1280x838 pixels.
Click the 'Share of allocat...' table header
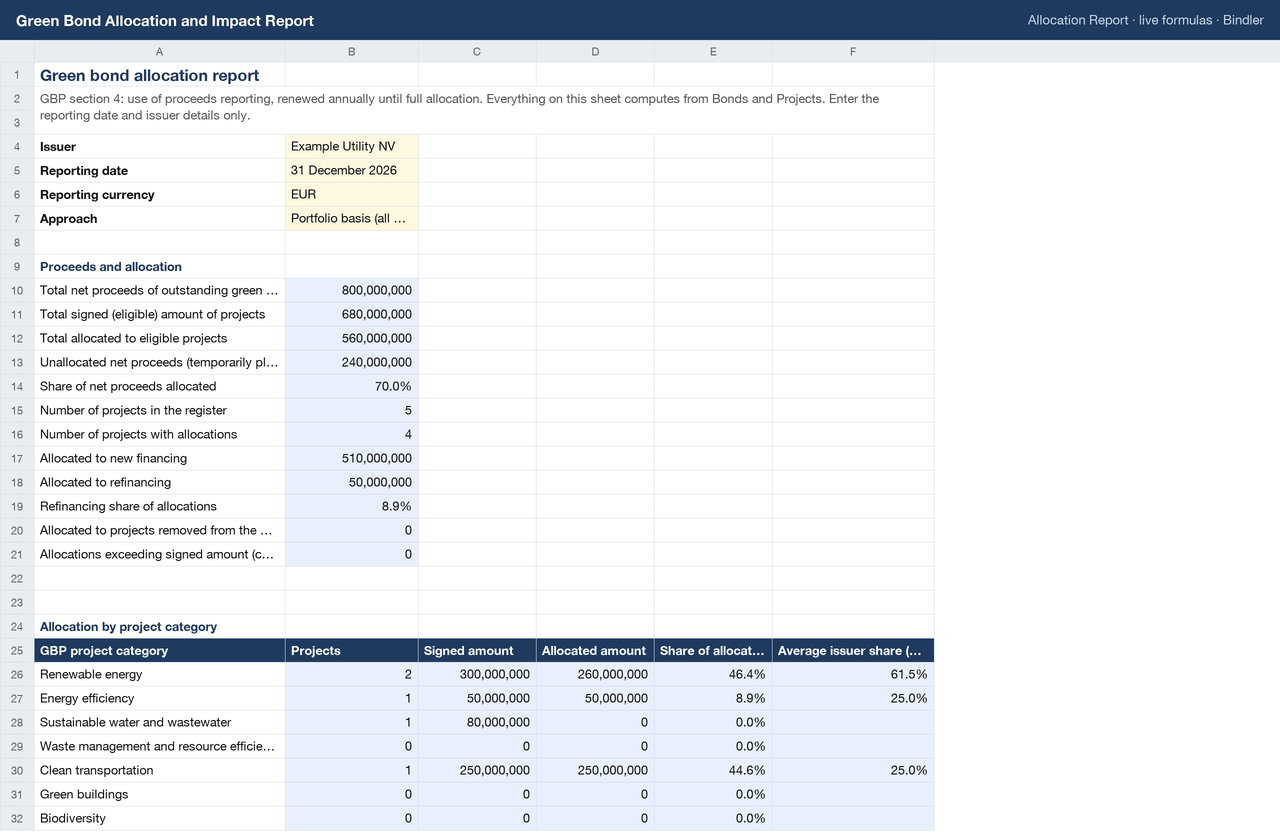click(x=713, y=651)
